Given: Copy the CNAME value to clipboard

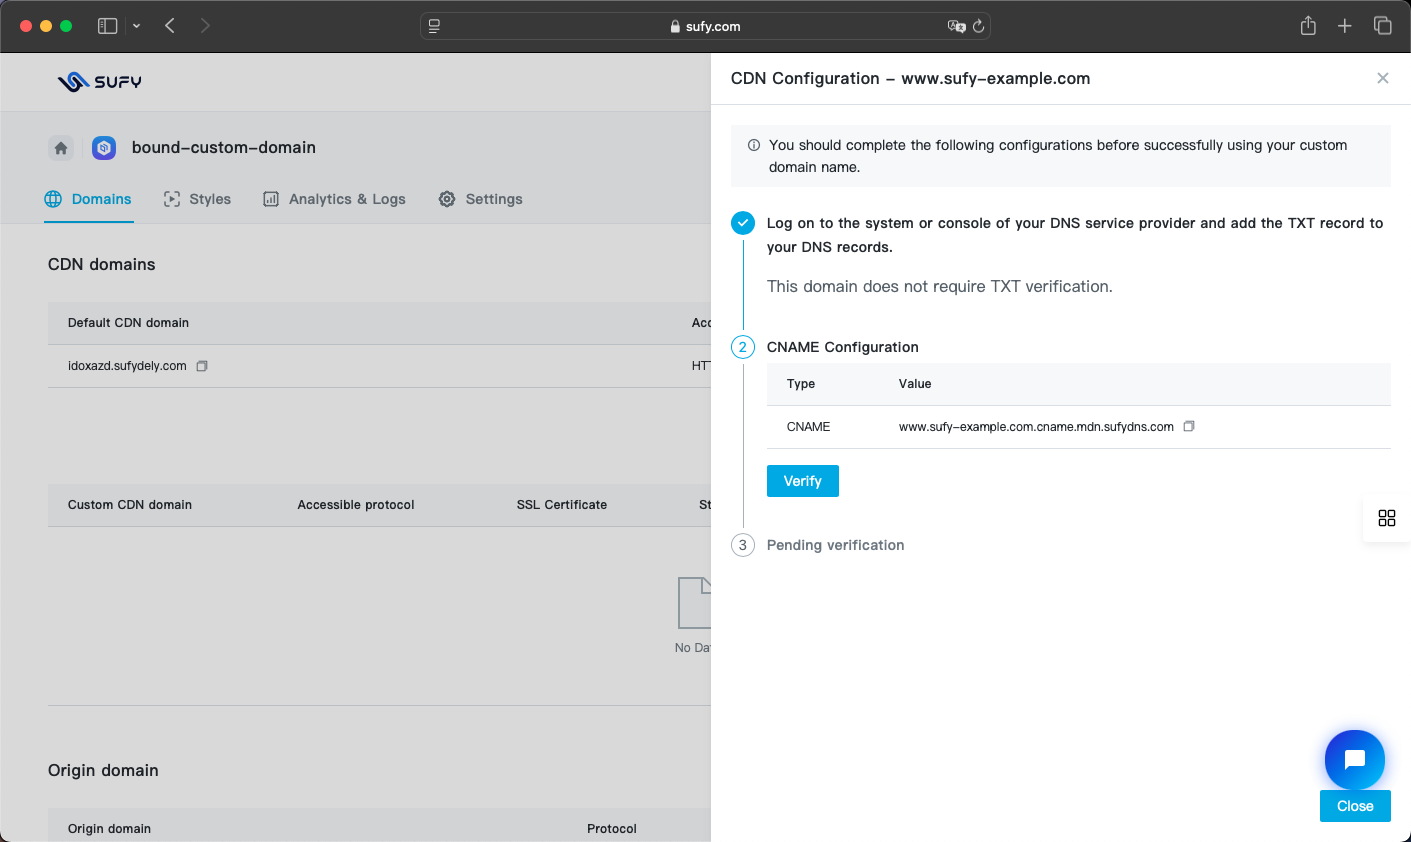Looking at the screenshot, I should 1189,426.
